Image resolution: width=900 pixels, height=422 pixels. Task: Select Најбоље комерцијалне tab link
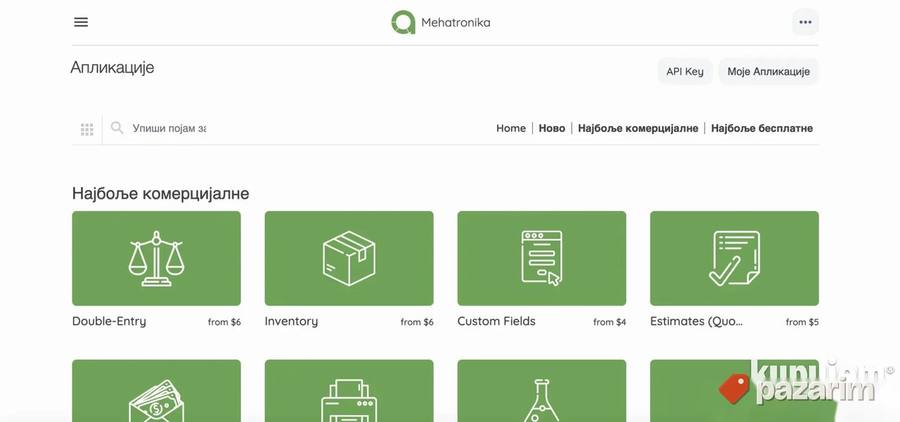(638, 129)
